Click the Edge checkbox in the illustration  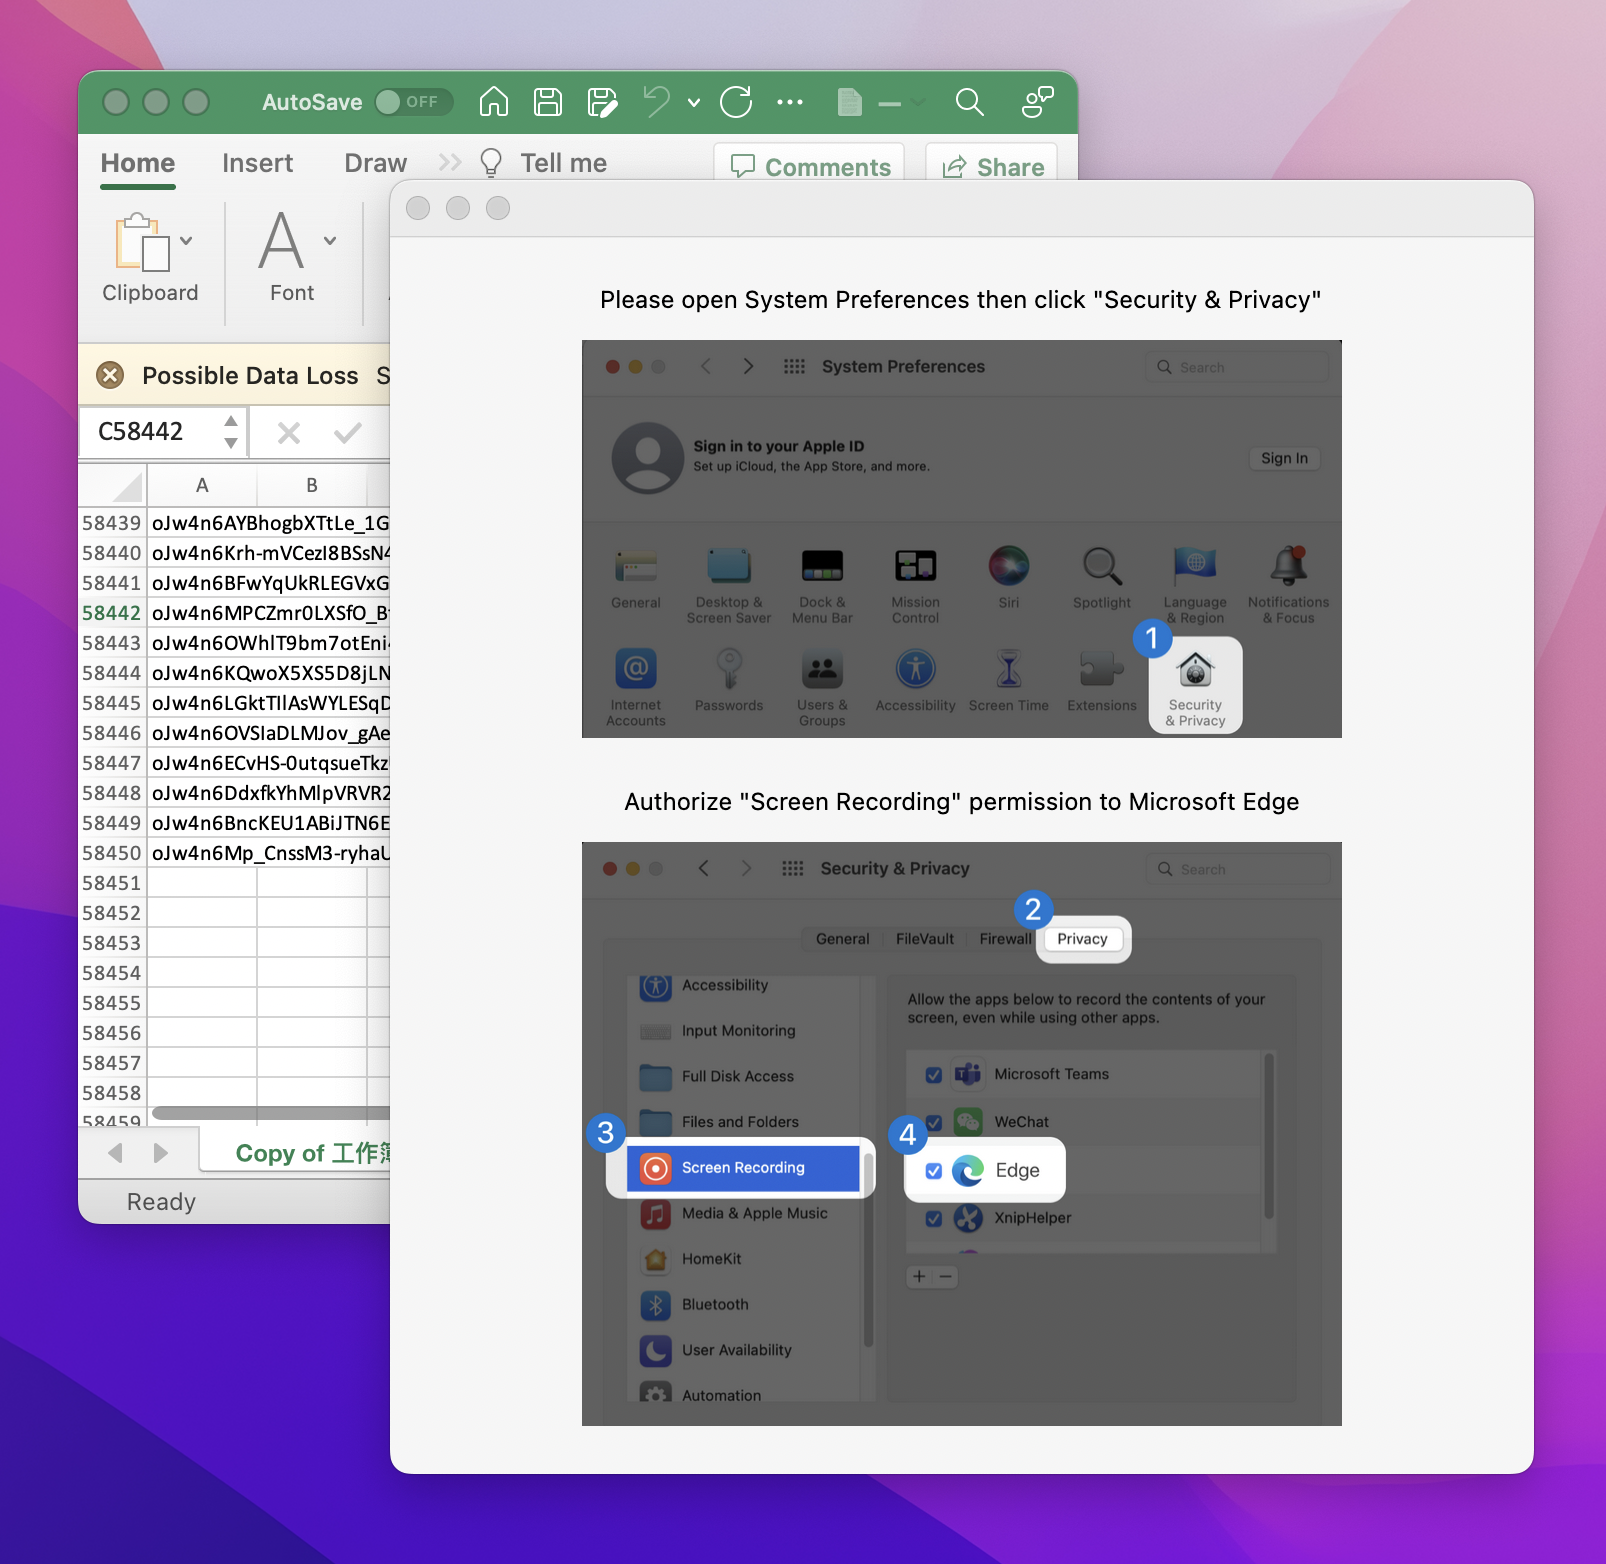tap(933, 1171)
